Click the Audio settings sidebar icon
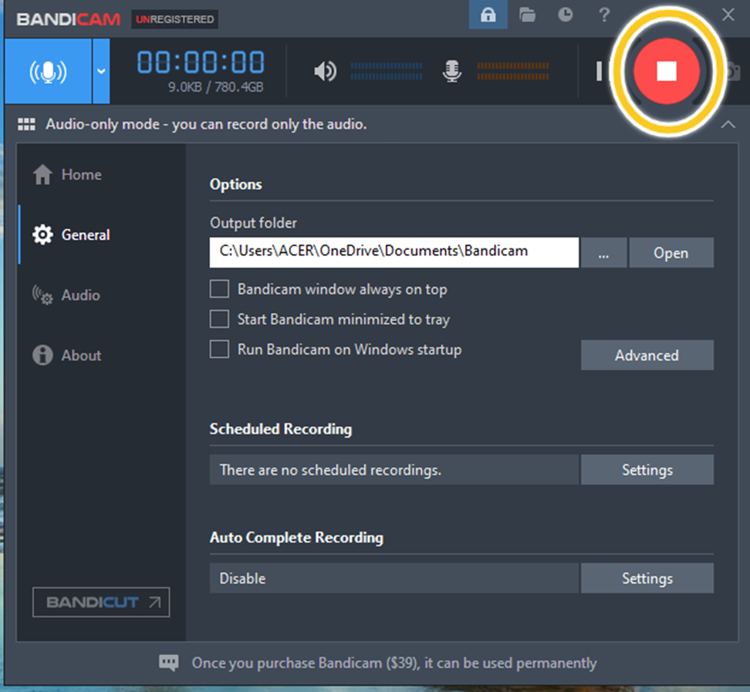This screenshot has height=692, width=750. [43, 295]
